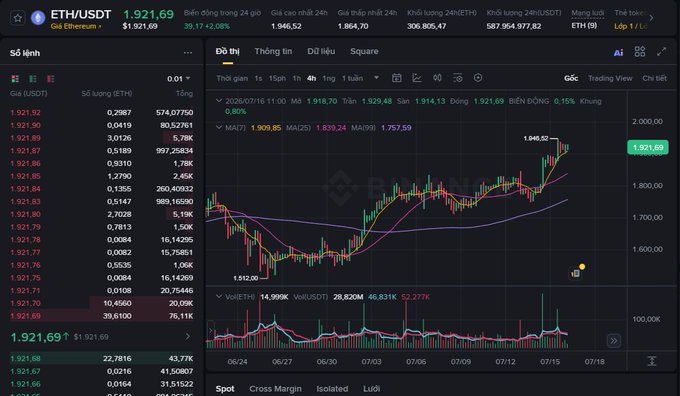Select the 1s time interval
Screen dimensions: 680x396
(x=258, y=79)
